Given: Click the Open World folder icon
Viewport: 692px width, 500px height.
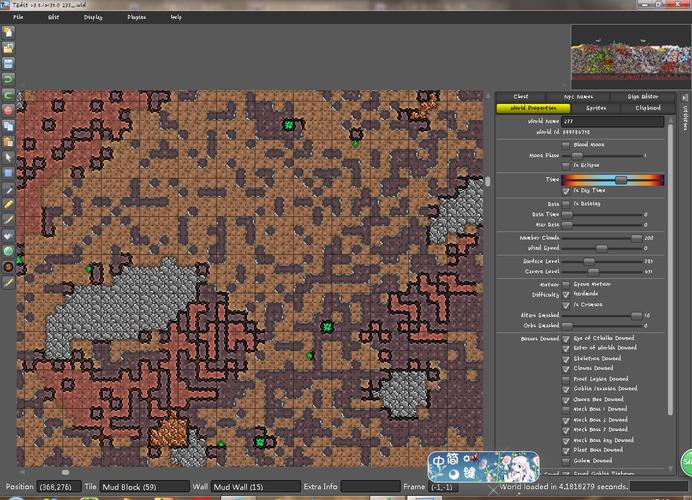Looking at the screenshot, I should point(8,48).
